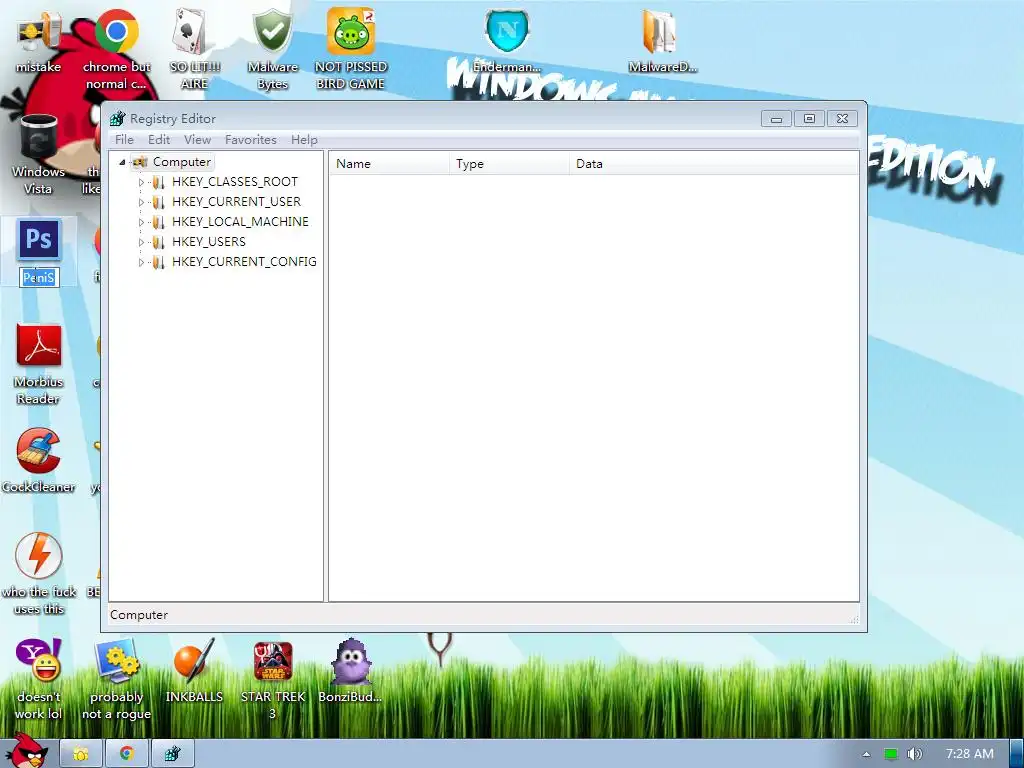Click the HKEY_USERS folder icon
The height and width of the screenshot is (768, 1024).
158,243
